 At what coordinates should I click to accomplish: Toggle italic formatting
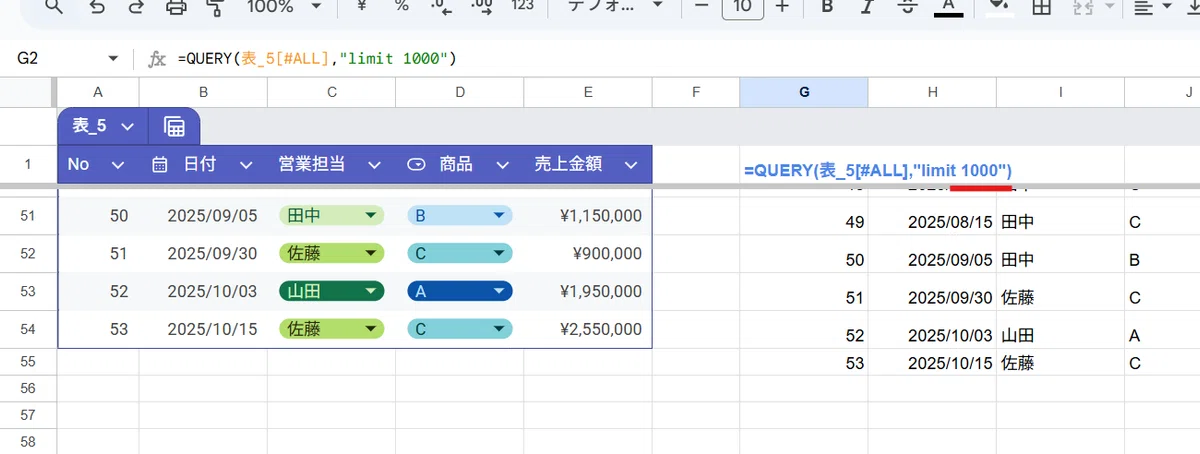[868, 6]
